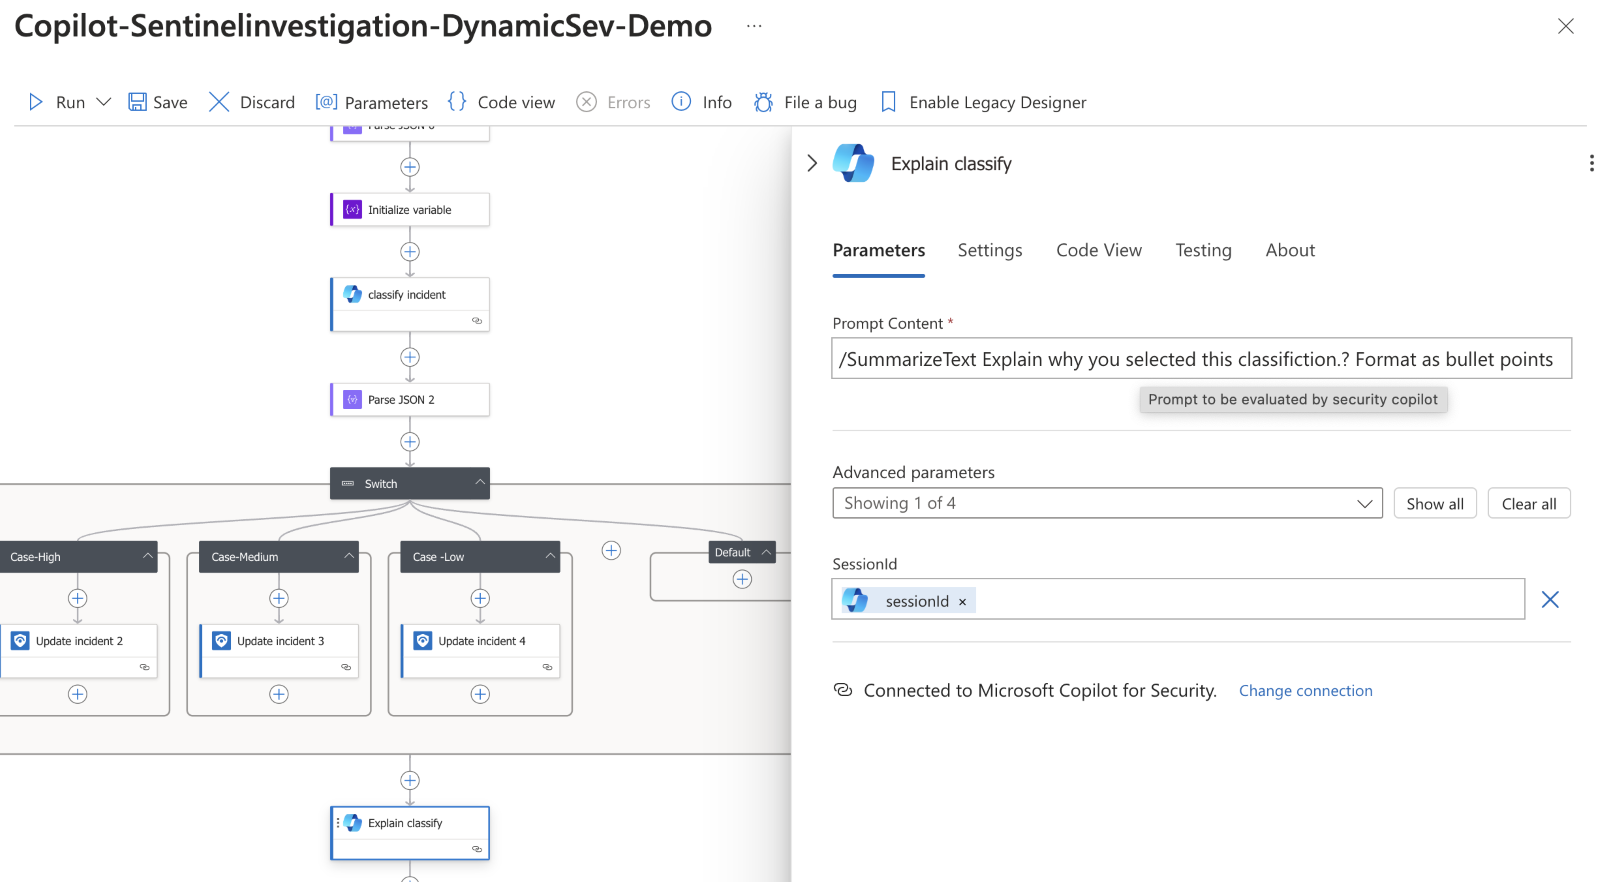The image size is (1600, 882).
Task: Click the Show all button
Action: pyautogui.click(x=1434, y=503)
